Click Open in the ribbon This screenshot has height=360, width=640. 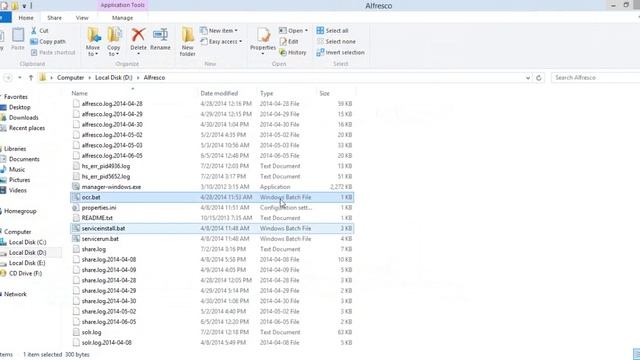pos(293,31)
